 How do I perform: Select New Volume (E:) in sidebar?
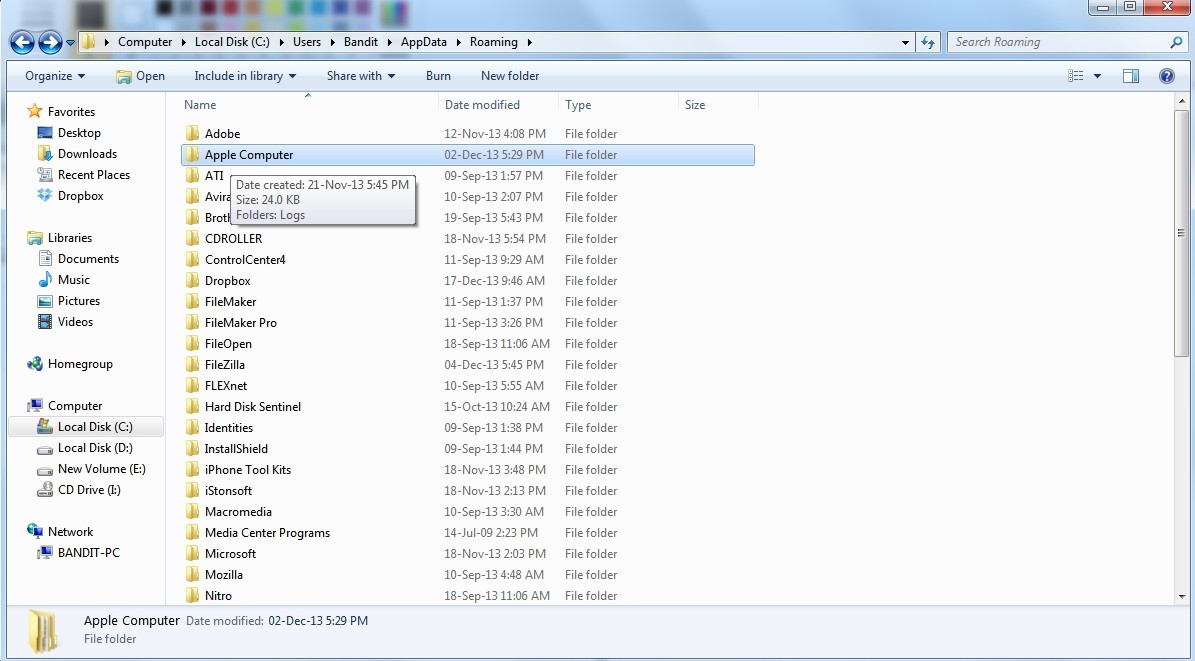pyautogui.click(x=101, y=469)
